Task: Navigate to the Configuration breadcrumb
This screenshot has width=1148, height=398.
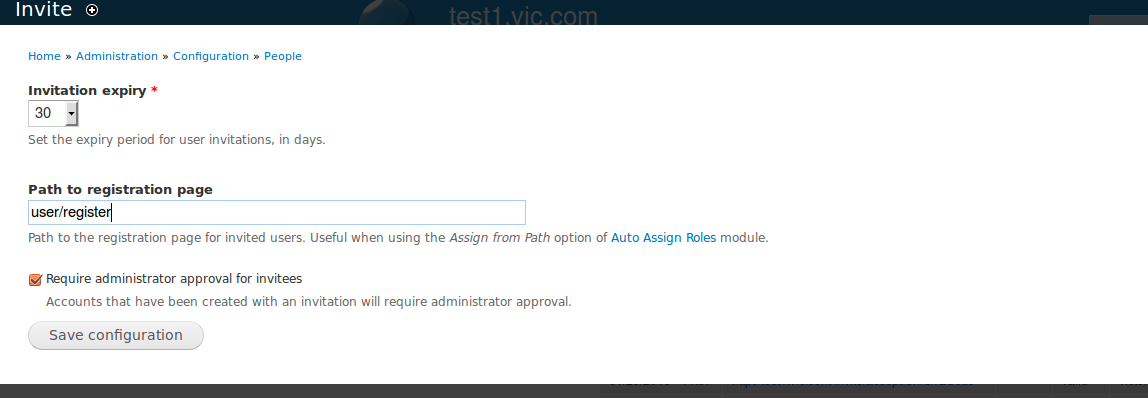Action: point(211,56)
